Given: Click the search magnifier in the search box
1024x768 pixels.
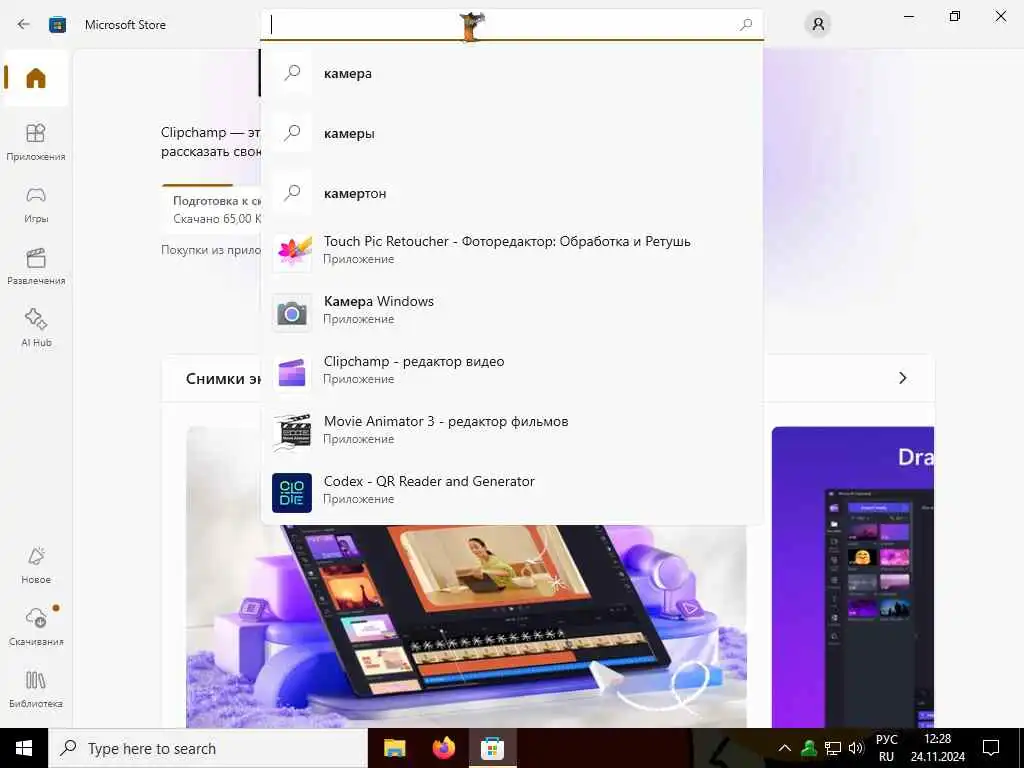Looking at the screenshot, I should [x=746, y=25].
